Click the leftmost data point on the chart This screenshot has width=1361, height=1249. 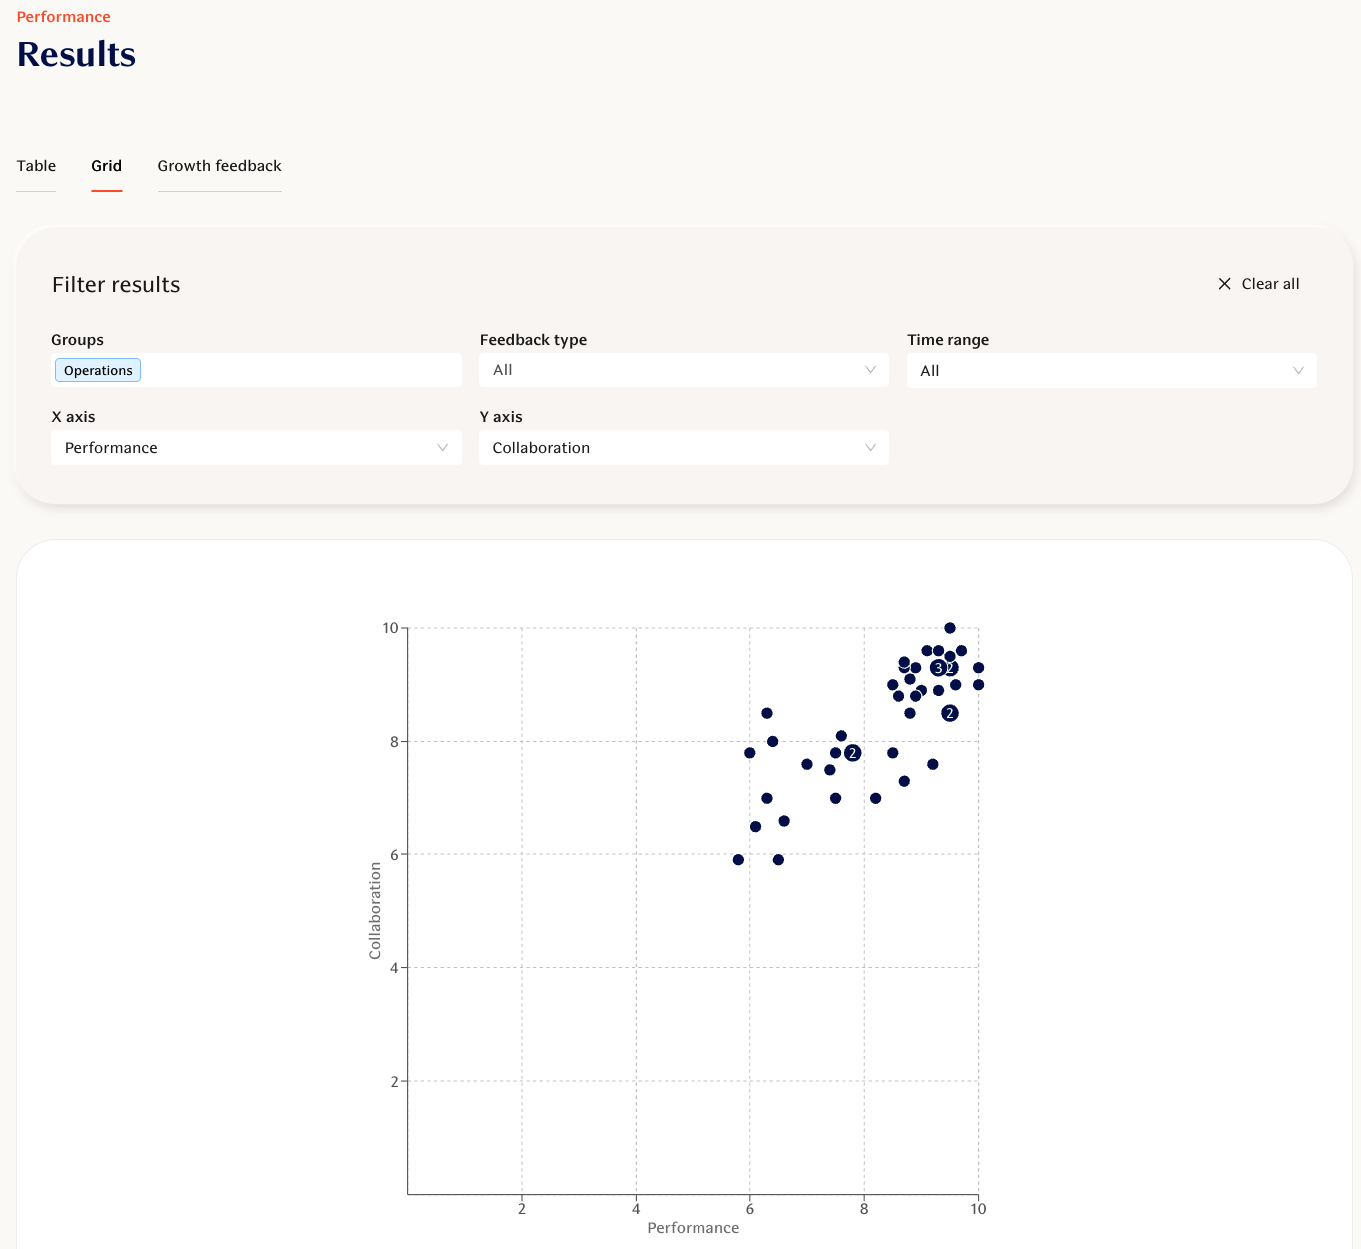(738, 860)
